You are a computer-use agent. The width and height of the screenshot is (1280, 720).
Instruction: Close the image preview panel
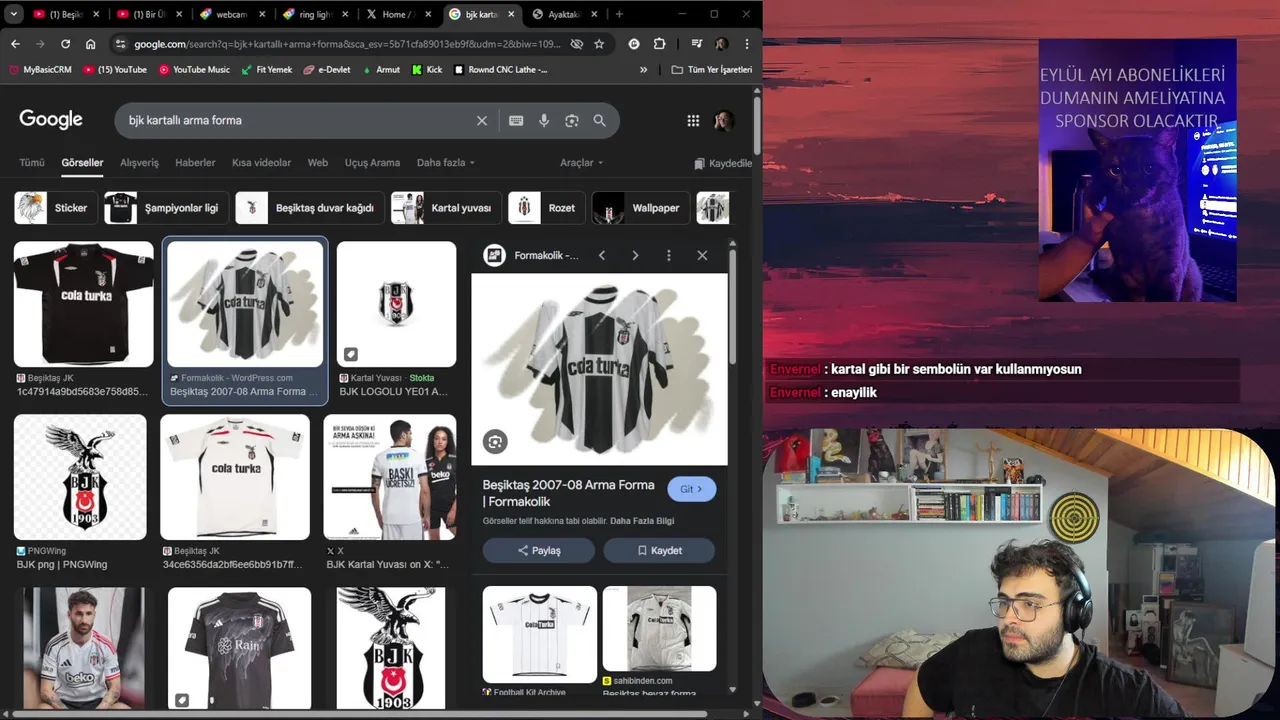pyautogui.click(x=702, y=256)
